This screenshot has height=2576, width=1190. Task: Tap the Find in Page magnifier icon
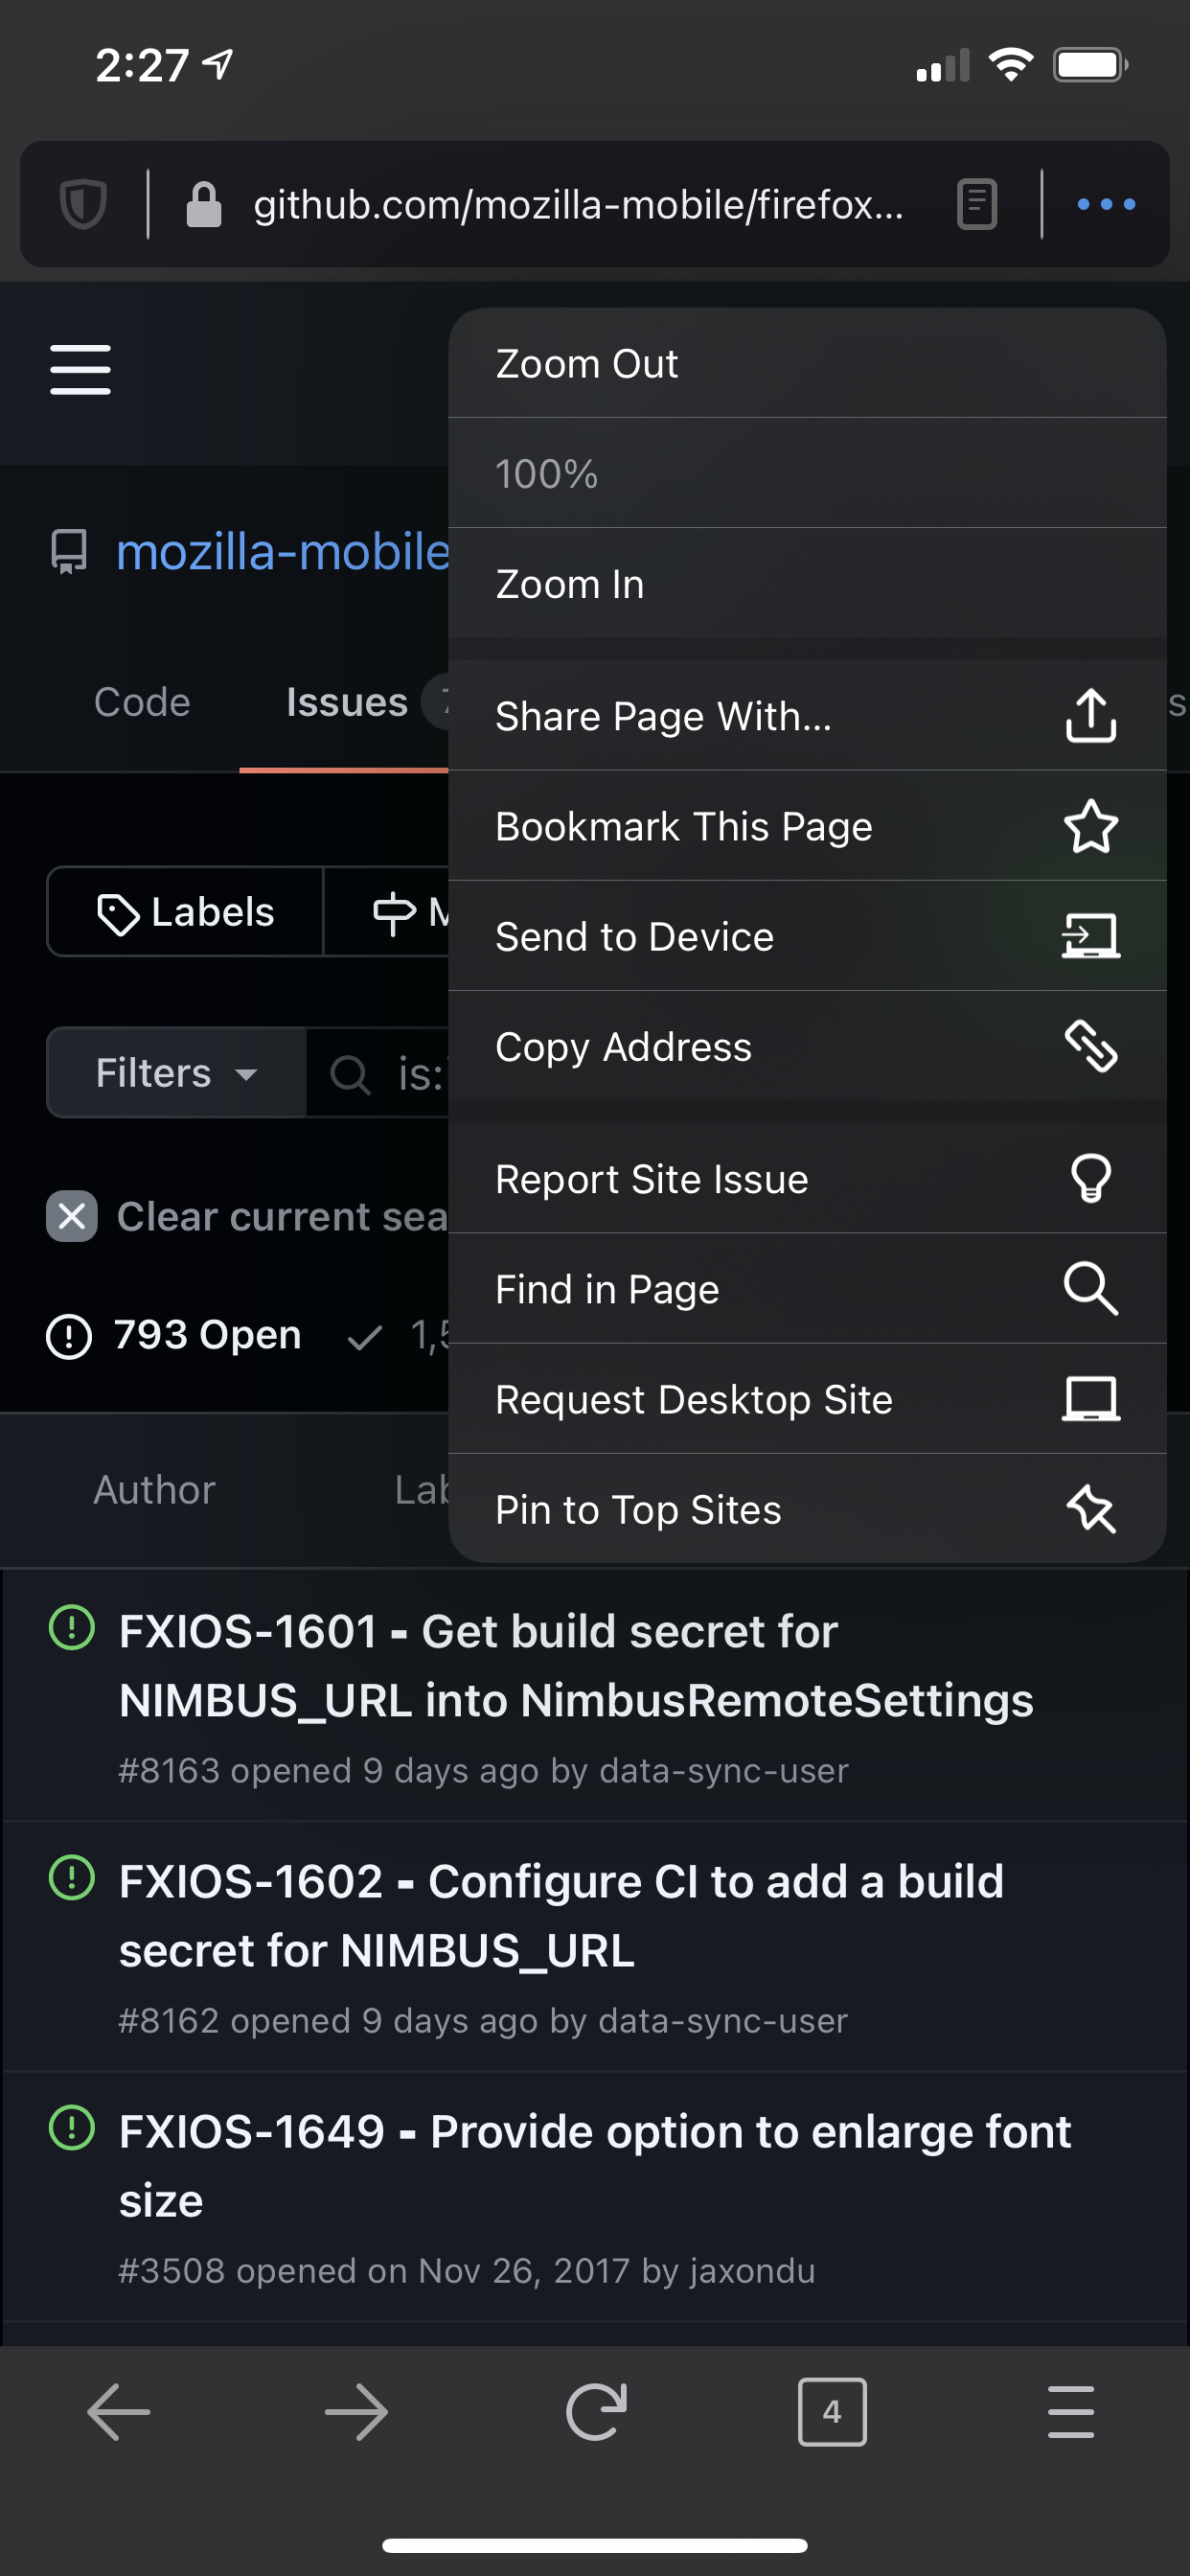point(1090,1288)
